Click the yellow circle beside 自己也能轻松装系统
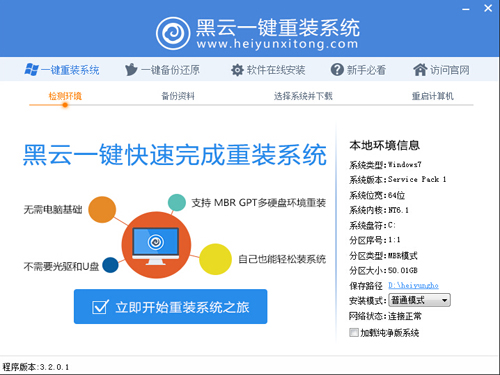The width and height of the screenshot is (500, 375). [215, 259]
